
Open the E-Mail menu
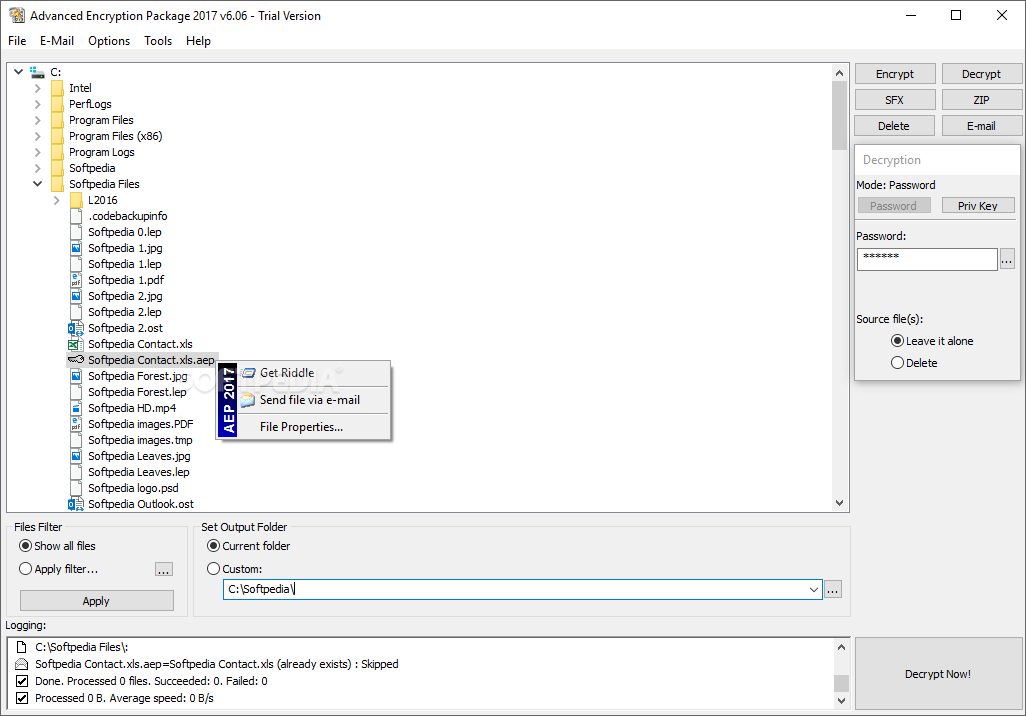[x=57, y=41]
